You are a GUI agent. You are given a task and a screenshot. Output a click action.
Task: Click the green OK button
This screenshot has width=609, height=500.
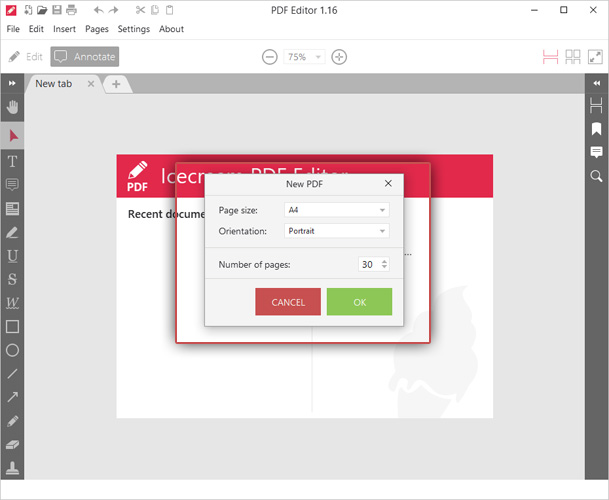[360, 302]
